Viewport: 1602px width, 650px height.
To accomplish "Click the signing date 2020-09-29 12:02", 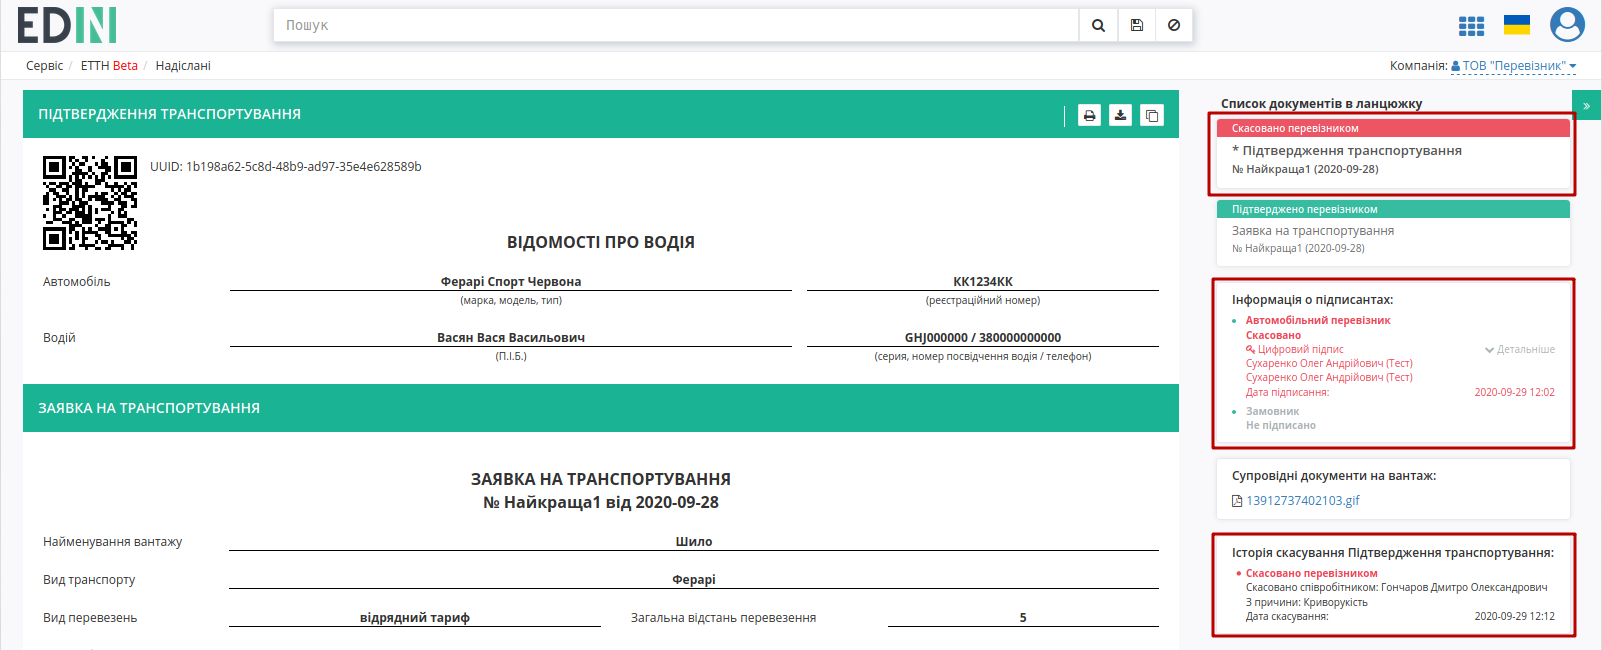I will (1515, 392).
